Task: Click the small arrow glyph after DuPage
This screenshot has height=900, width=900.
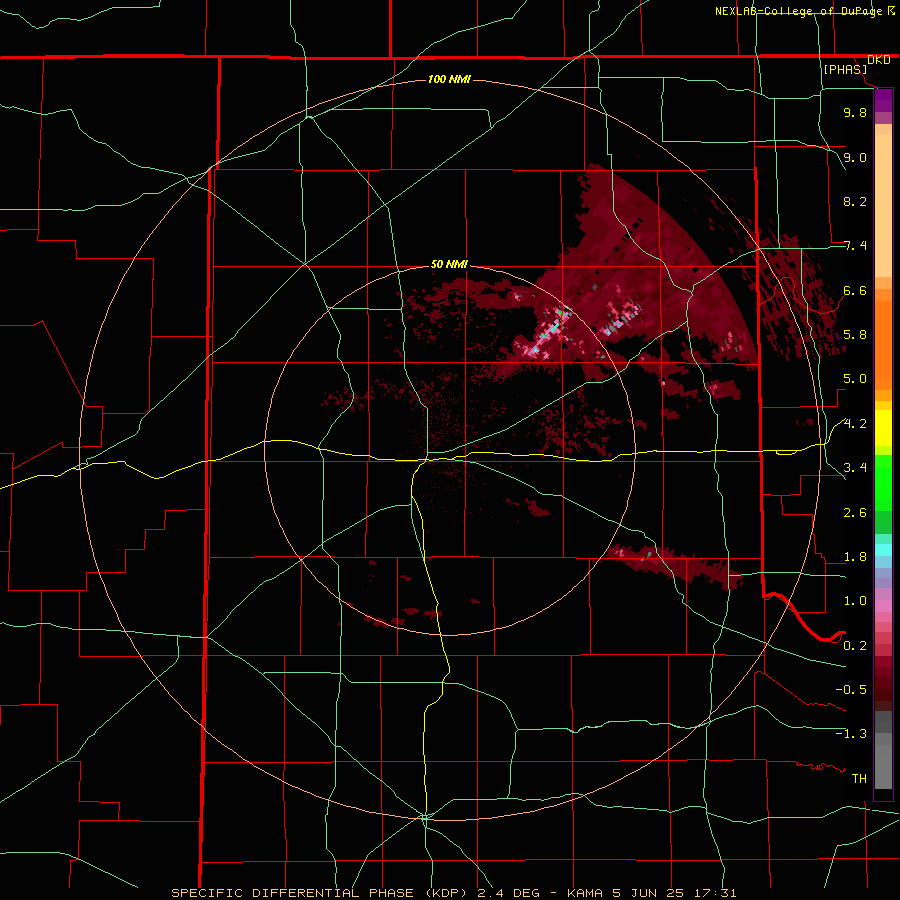Action: [x=891, y=10]
